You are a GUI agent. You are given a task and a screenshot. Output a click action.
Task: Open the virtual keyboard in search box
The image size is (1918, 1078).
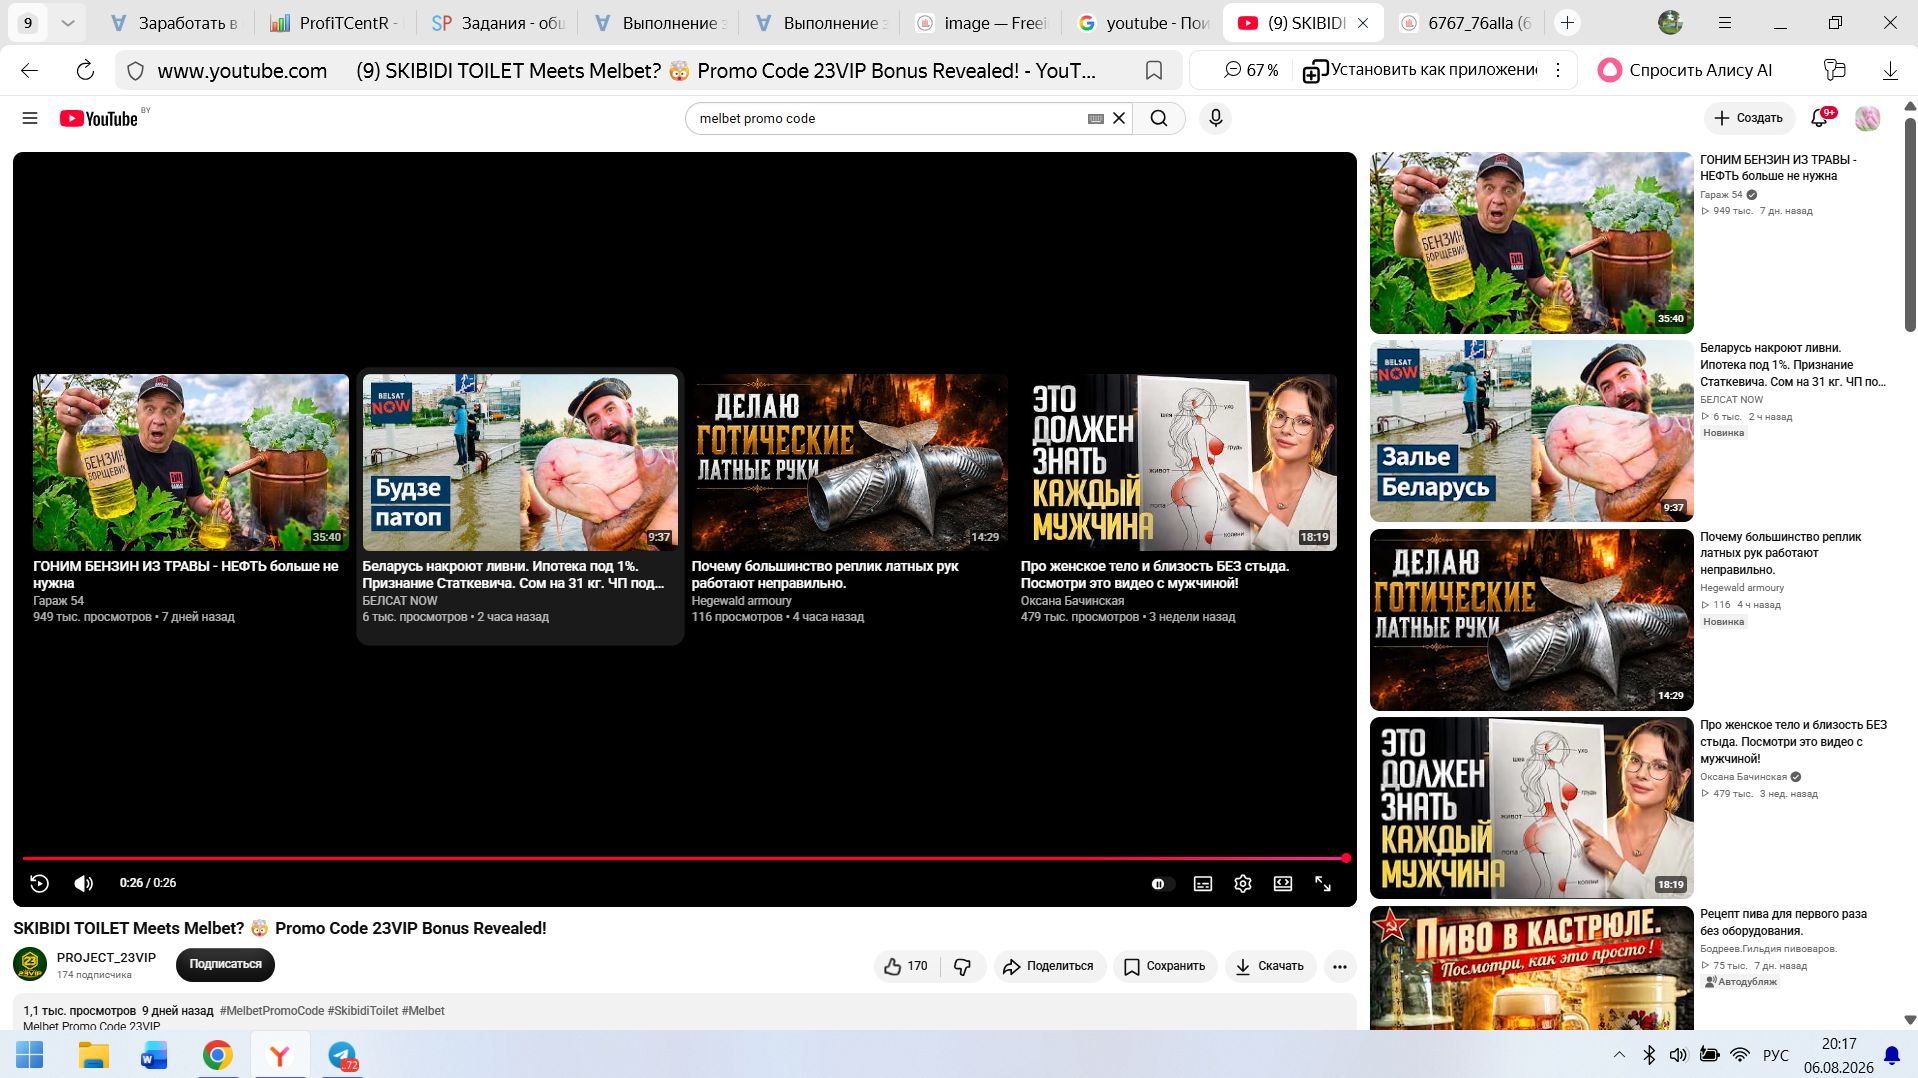(x=1096, y=118)
